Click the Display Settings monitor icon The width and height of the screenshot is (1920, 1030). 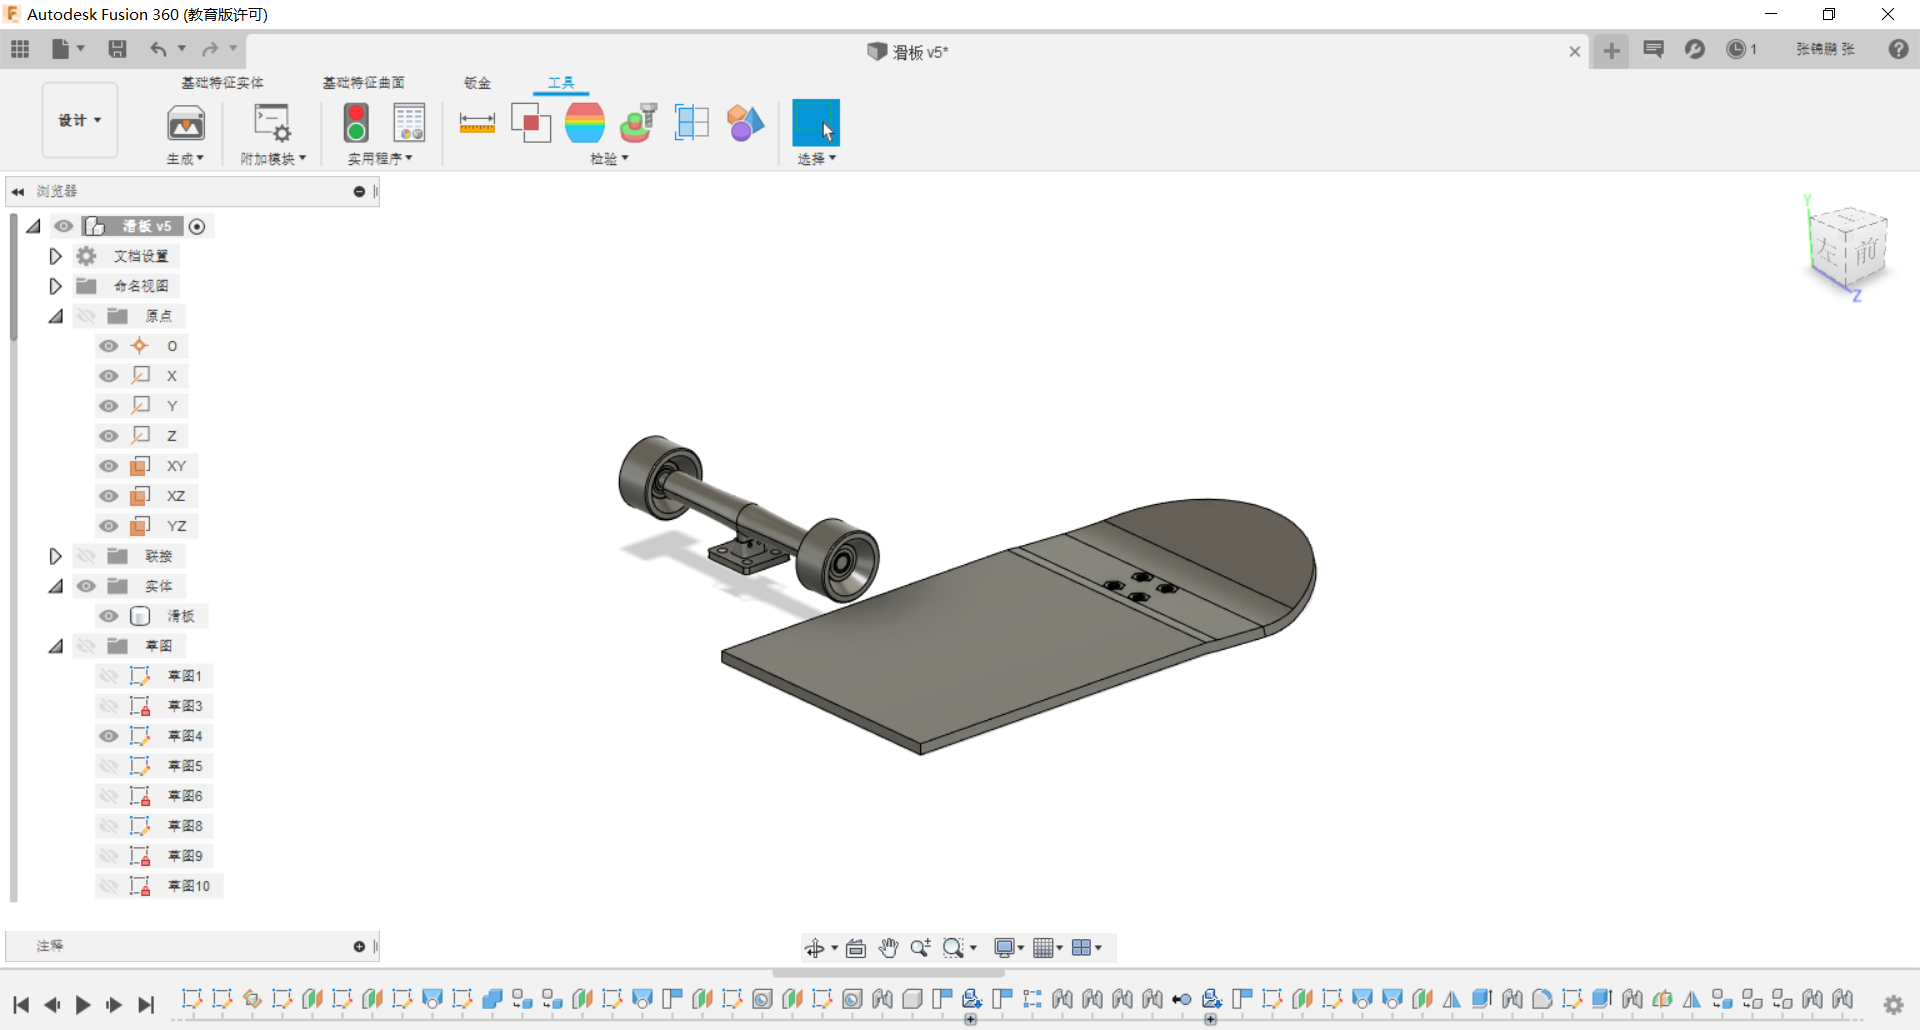1004,948
